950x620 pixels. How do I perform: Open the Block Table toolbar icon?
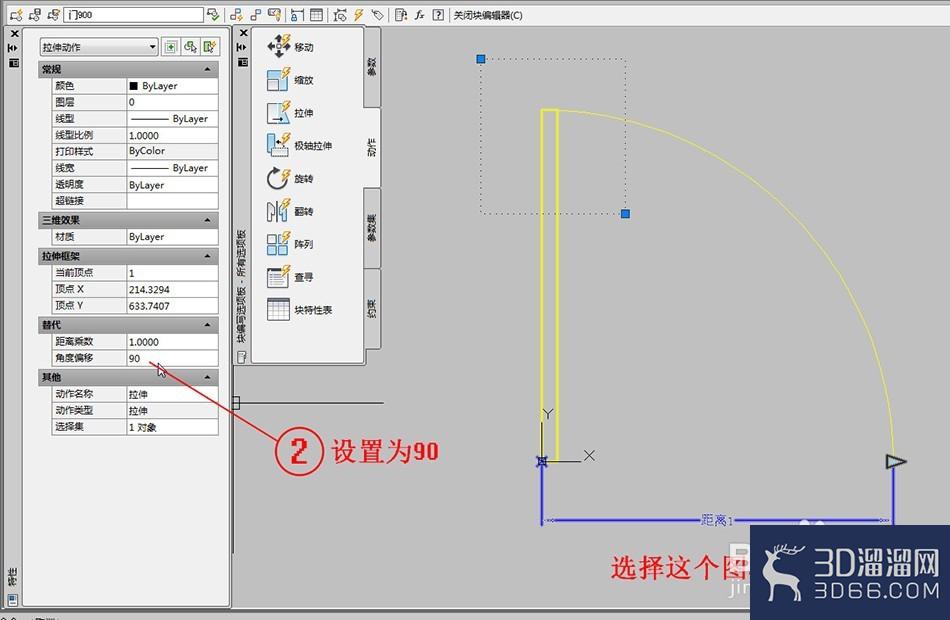click(x=316, y=15)
